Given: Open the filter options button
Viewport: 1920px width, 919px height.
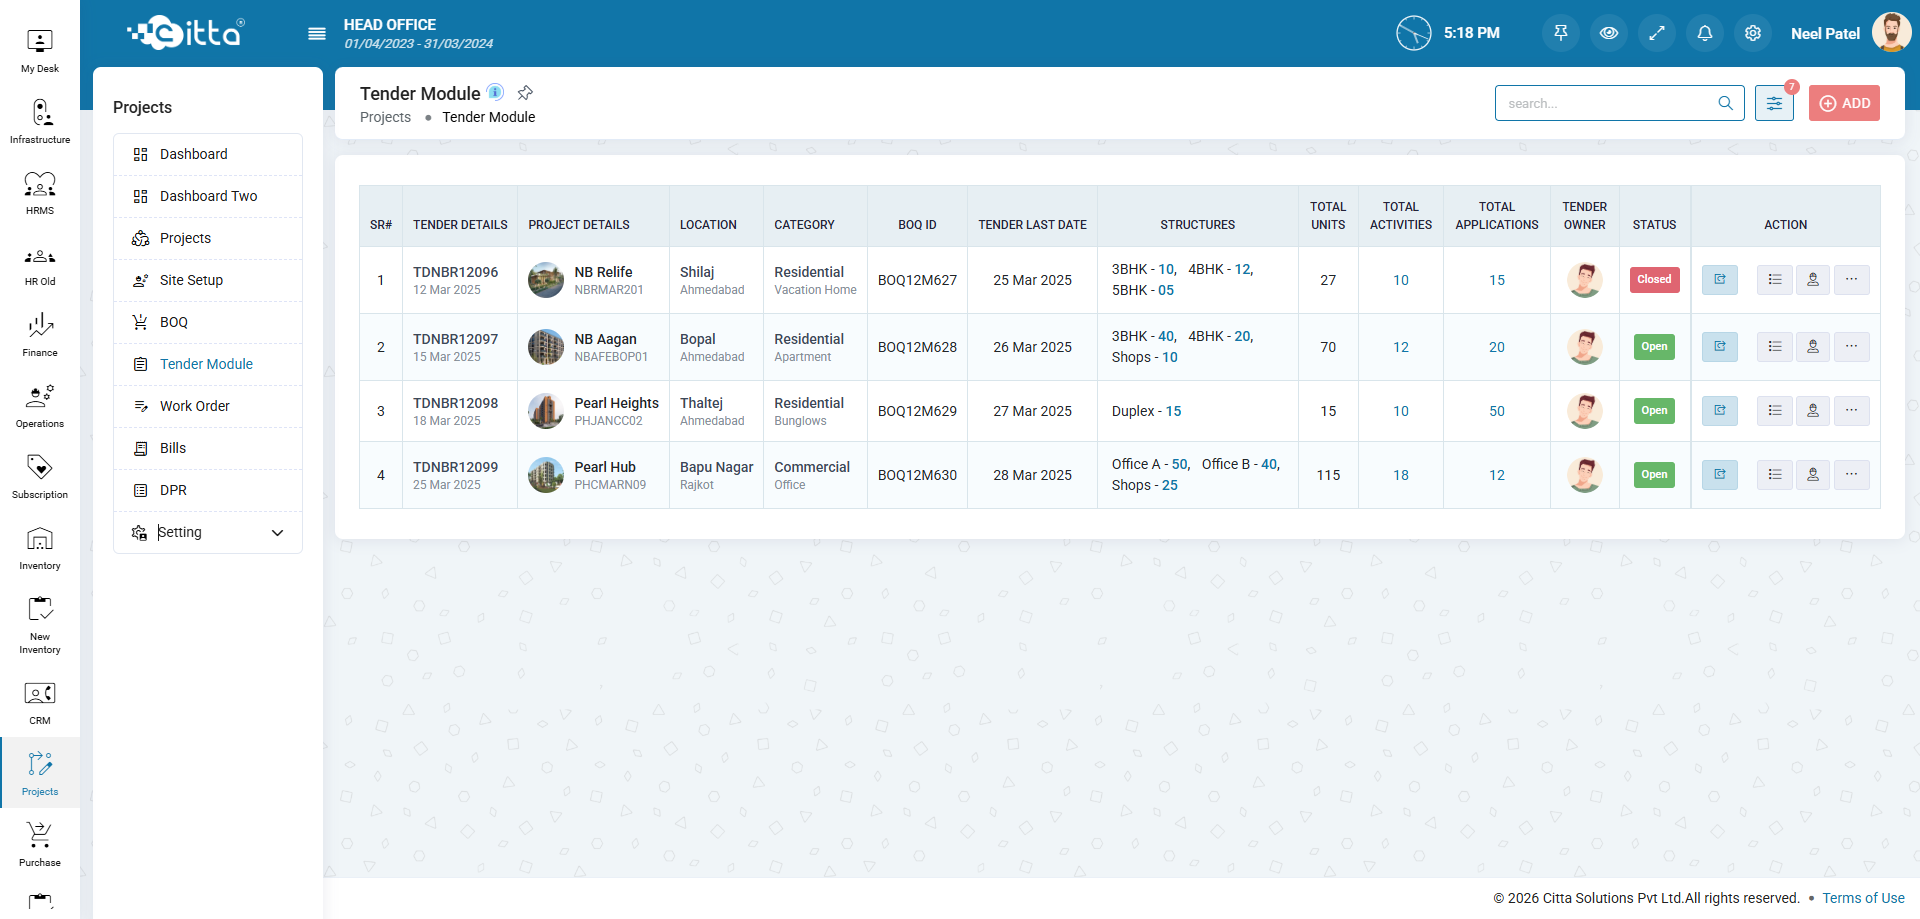Looking at the screenshot, I should (x=1774, y=103).
